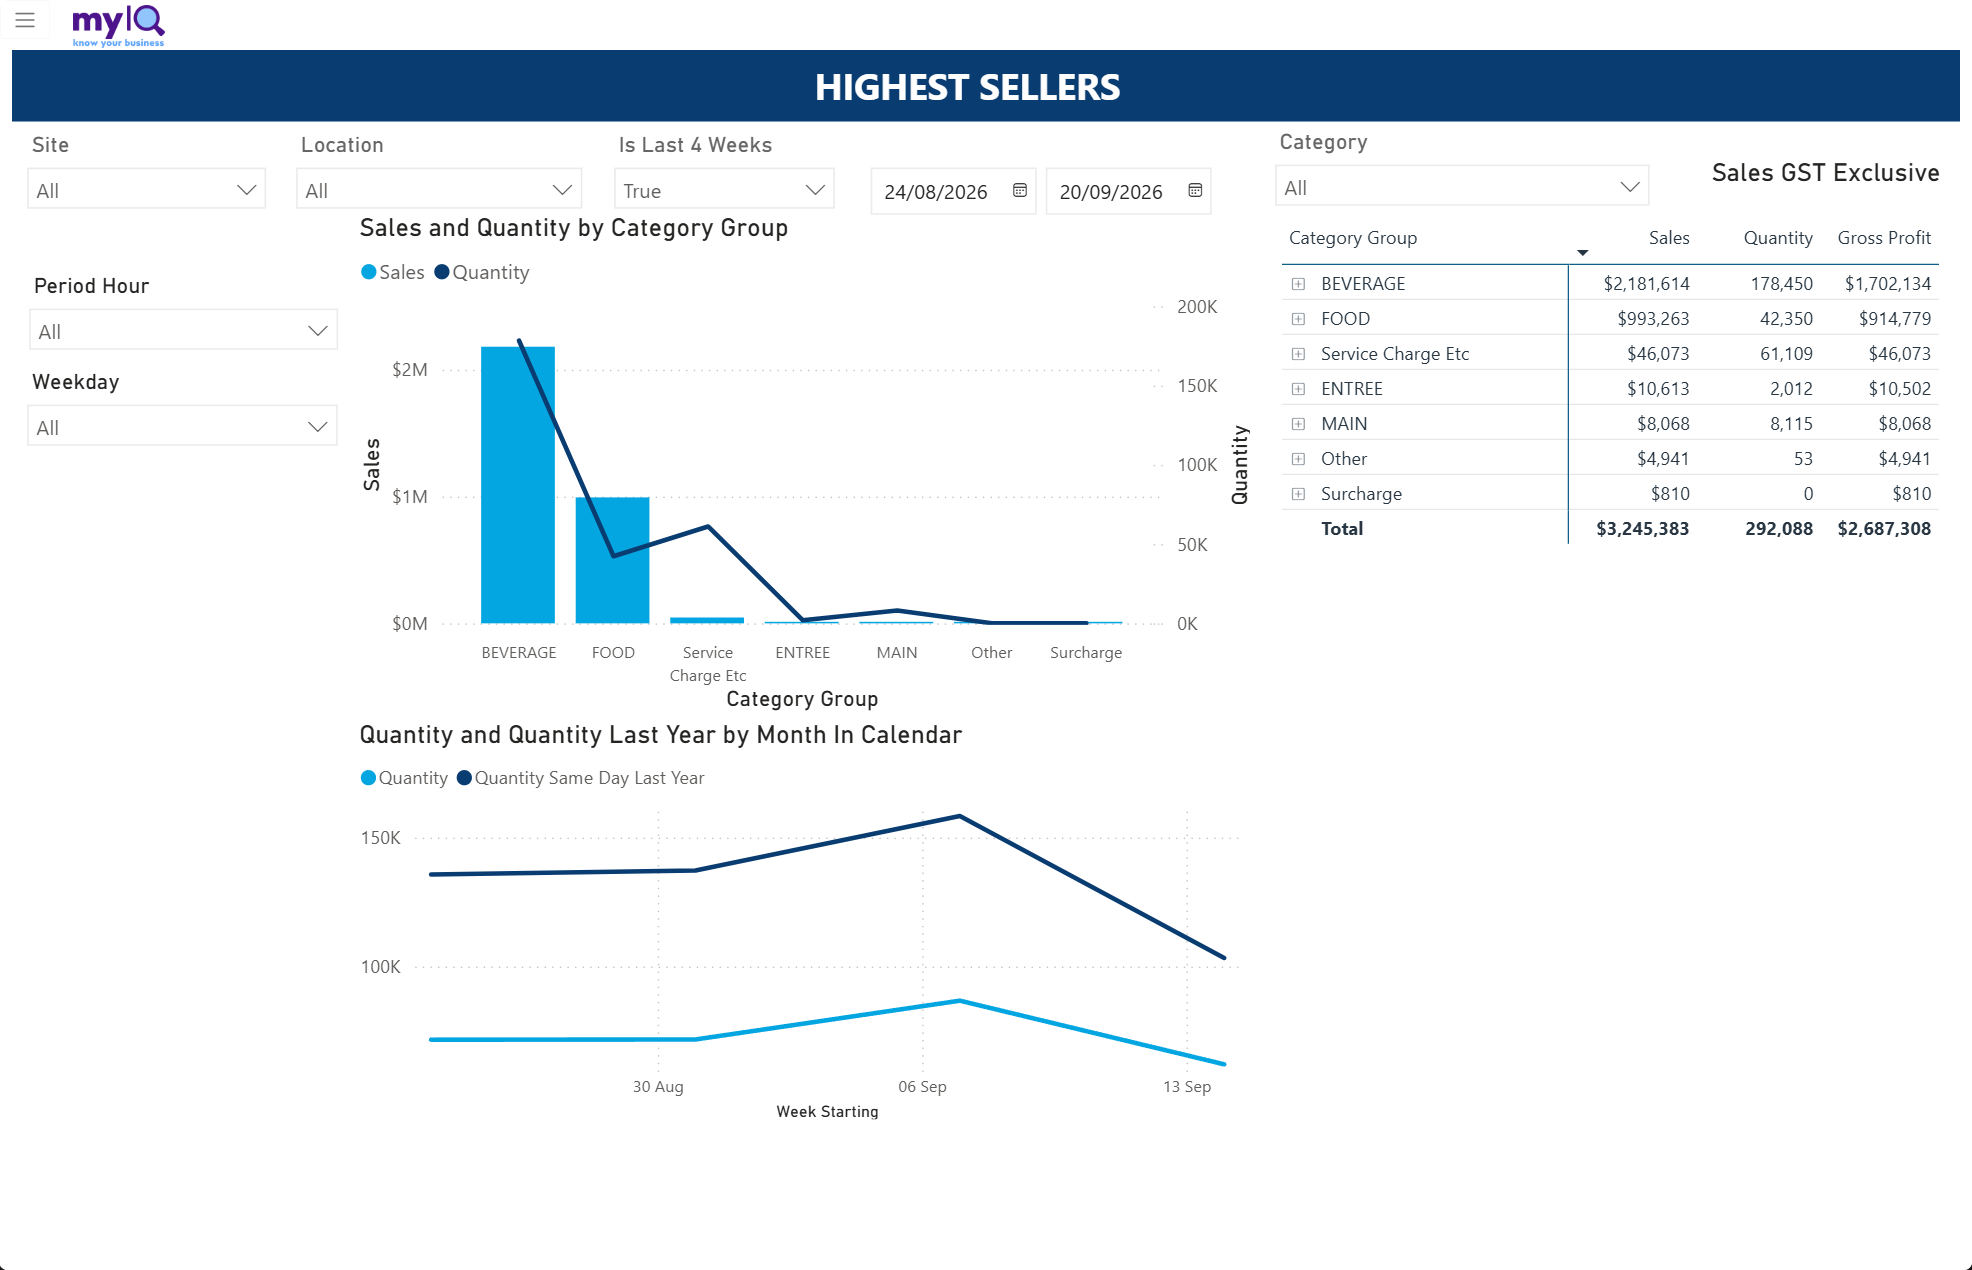Open calendar picker for start date 24/08/2026
The height and width of the screenshot is (1270, 1972).
1020,191
